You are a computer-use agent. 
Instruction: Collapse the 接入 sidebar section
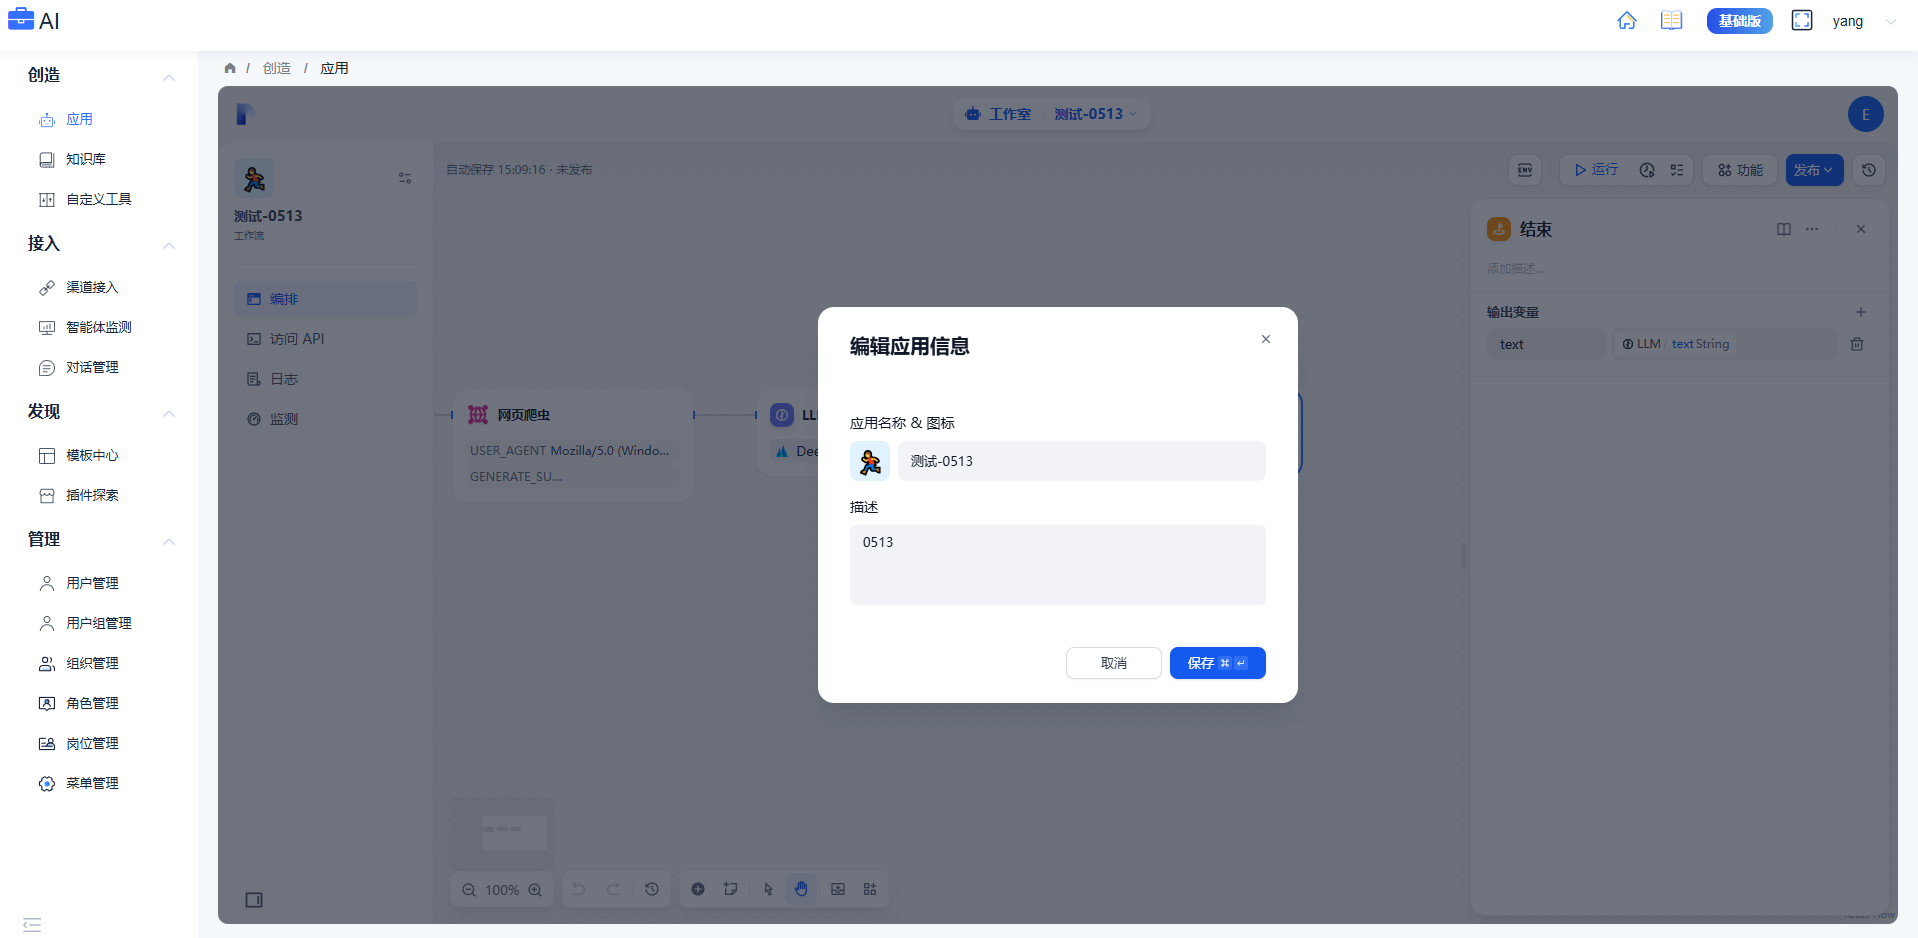(169, 245)
